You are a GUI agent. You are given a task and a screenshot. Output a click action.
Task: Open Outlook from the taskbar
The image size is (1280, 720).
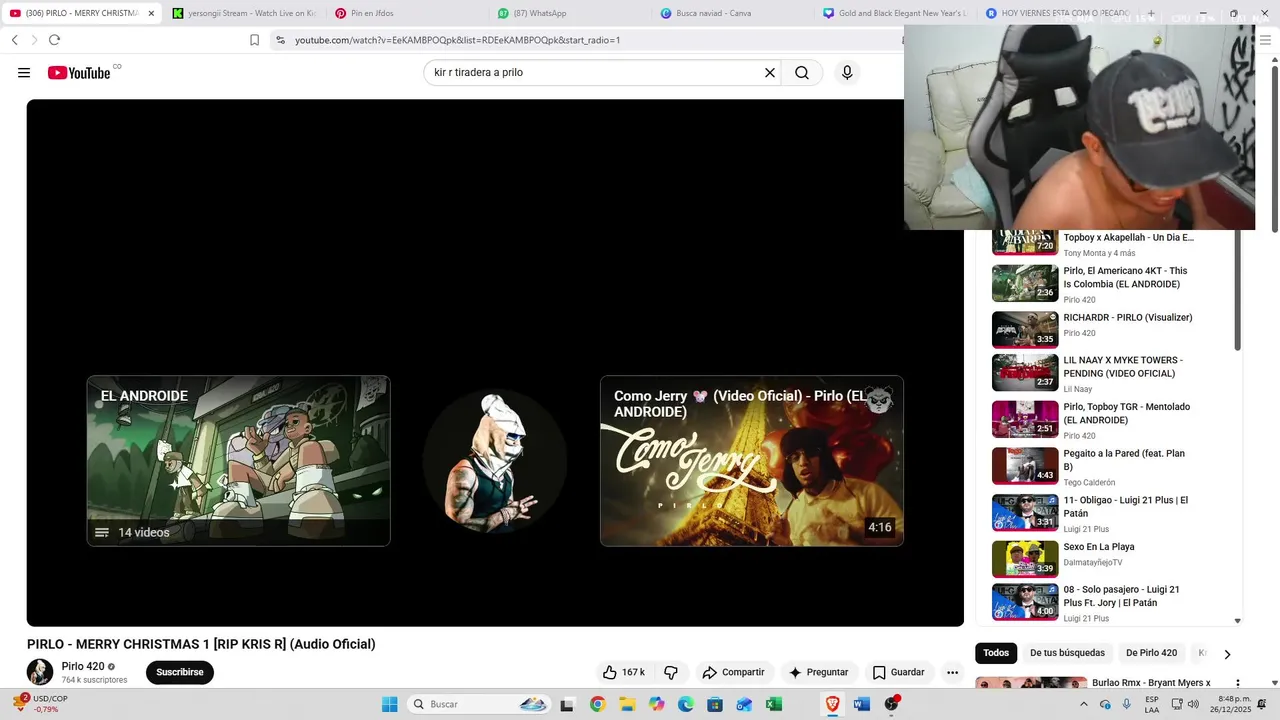(744, 704)
